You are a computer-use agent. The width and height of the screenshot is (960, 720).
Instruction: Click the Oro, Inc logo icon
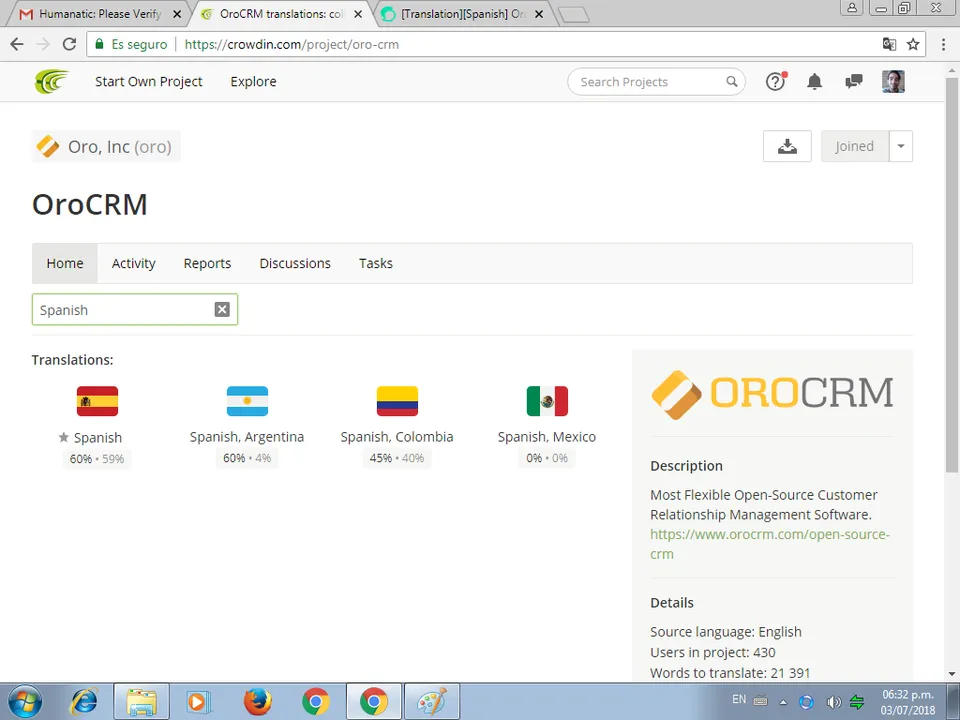48,146
